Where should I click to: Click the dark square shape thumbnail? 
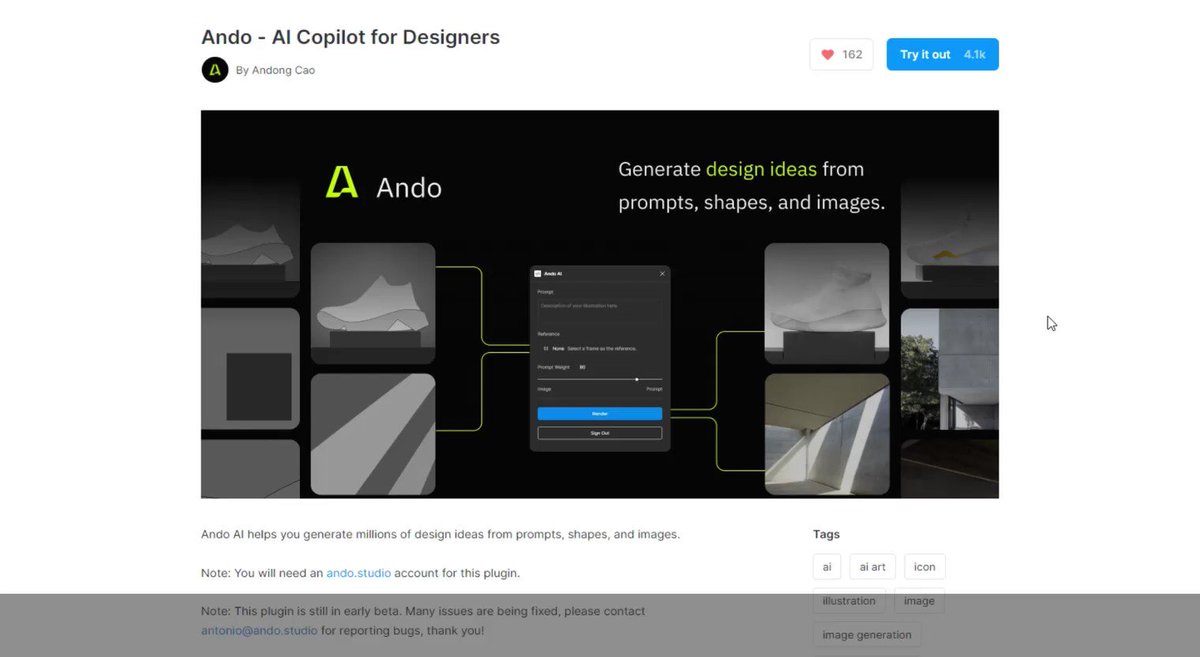250,370
